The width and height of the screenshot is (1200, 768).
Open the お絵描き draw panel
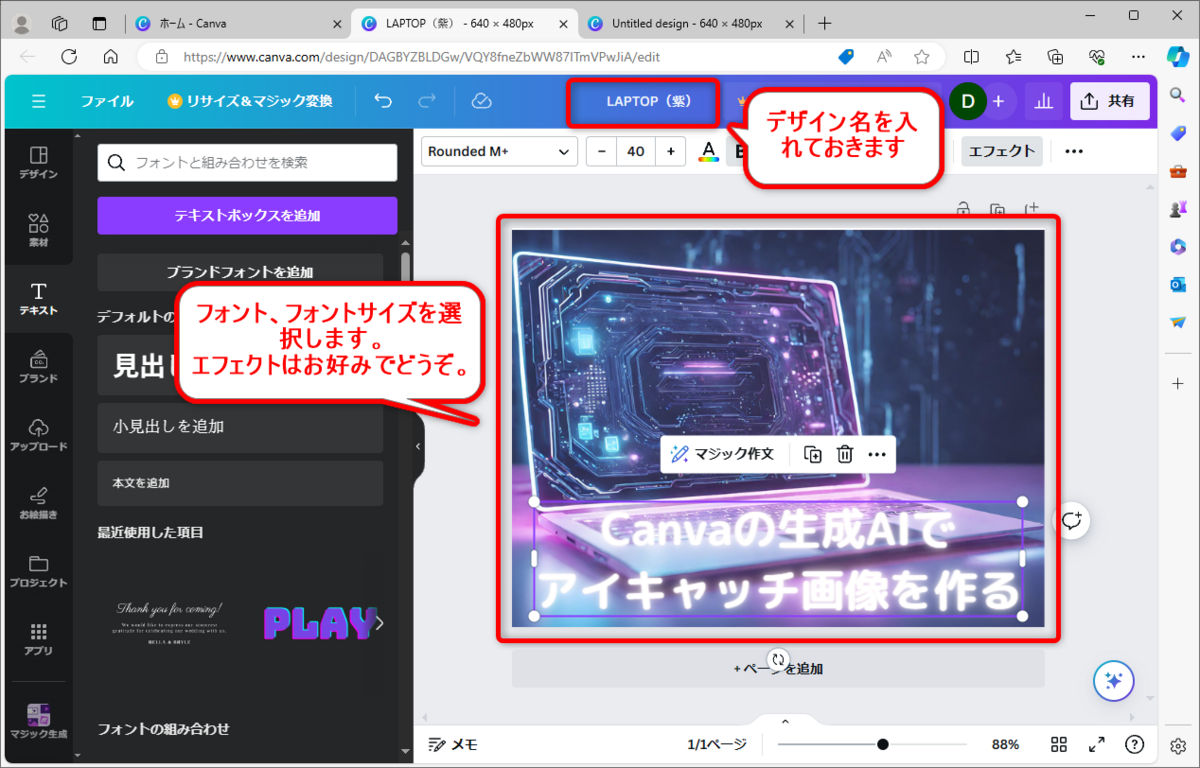pos(38,503)
